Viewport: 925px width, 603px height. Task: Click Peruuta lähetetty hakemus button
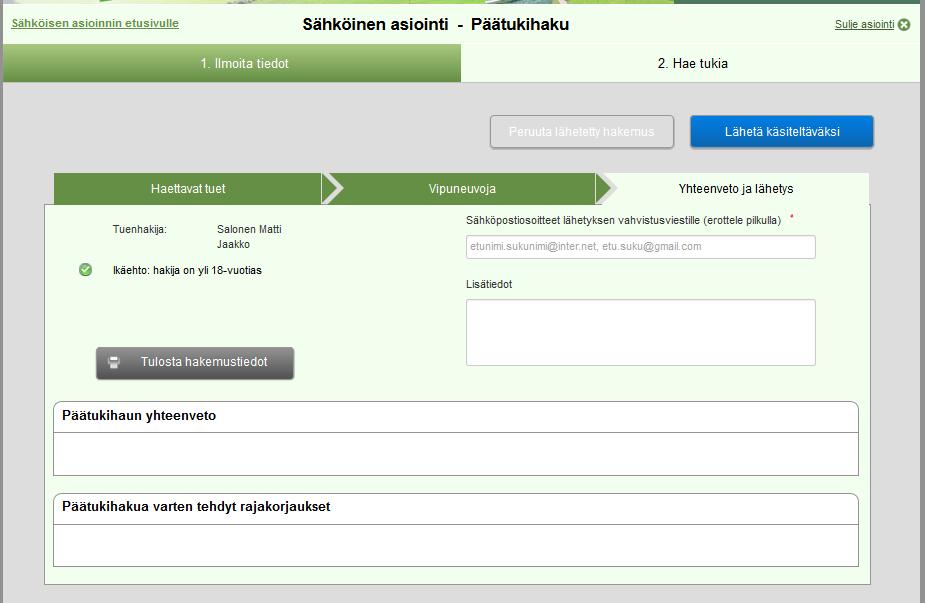[582, 132]
